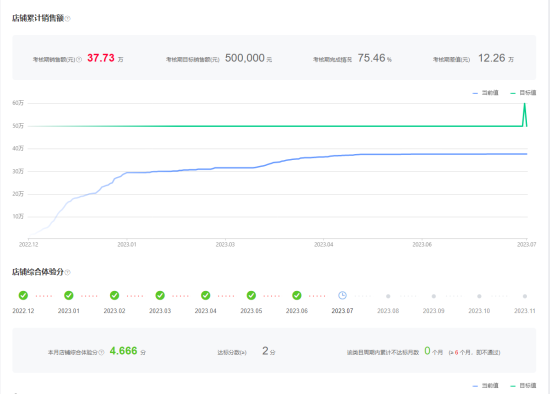Click the gray pending dot above 2023.09
The image size is (550, 394).
(x=434, y=296)
